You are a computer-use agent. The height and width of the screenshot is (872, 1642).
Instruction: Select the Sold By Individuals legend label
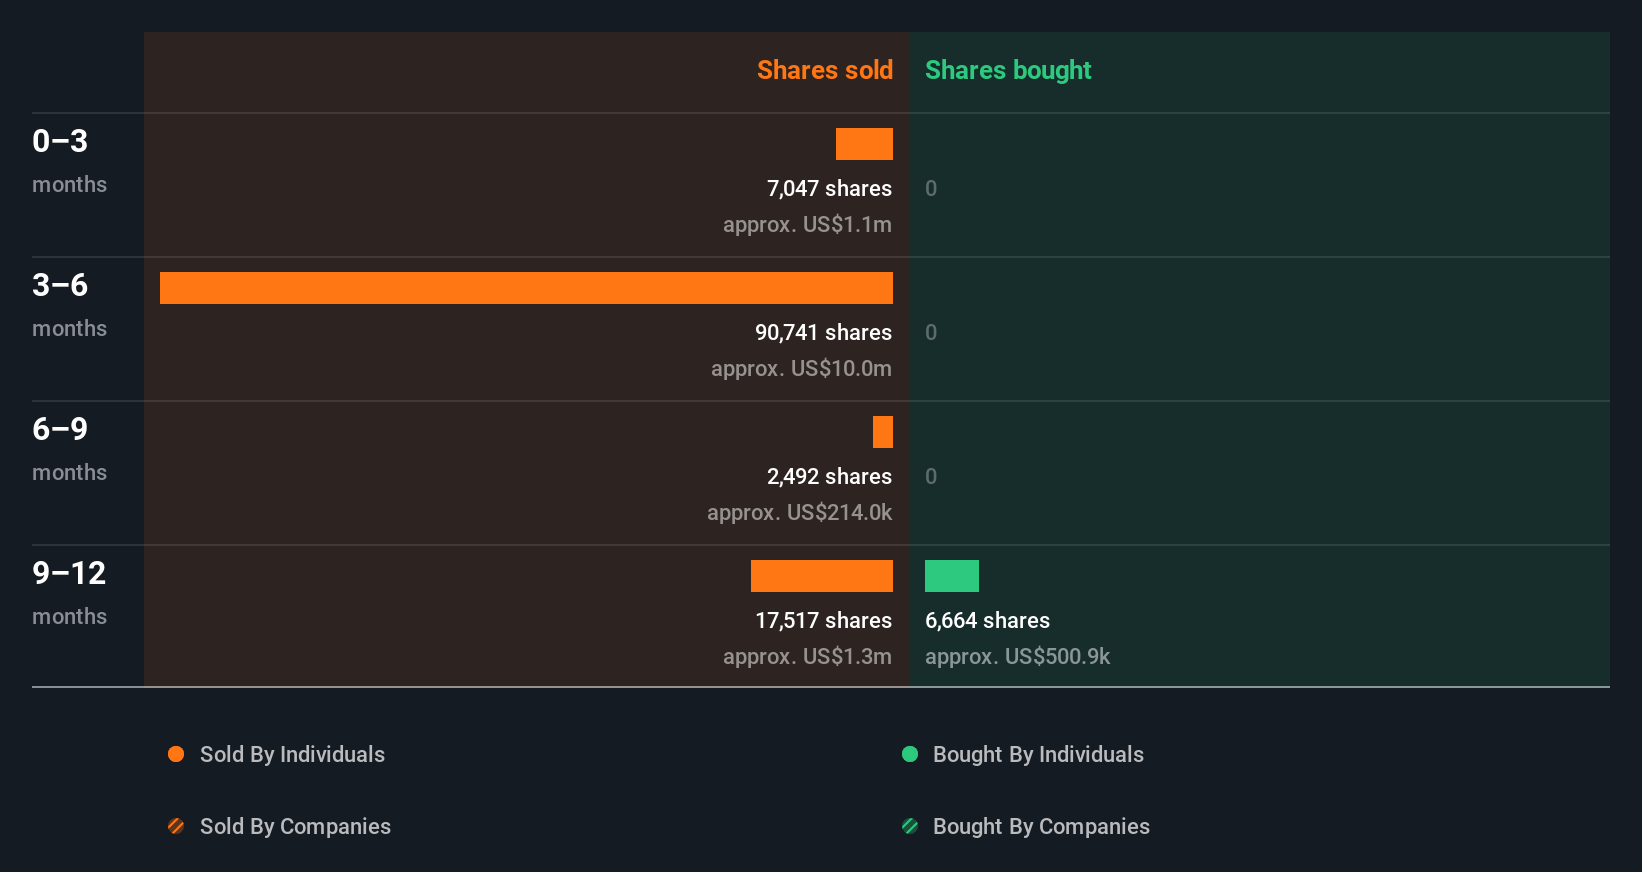[x=292, y=755]
